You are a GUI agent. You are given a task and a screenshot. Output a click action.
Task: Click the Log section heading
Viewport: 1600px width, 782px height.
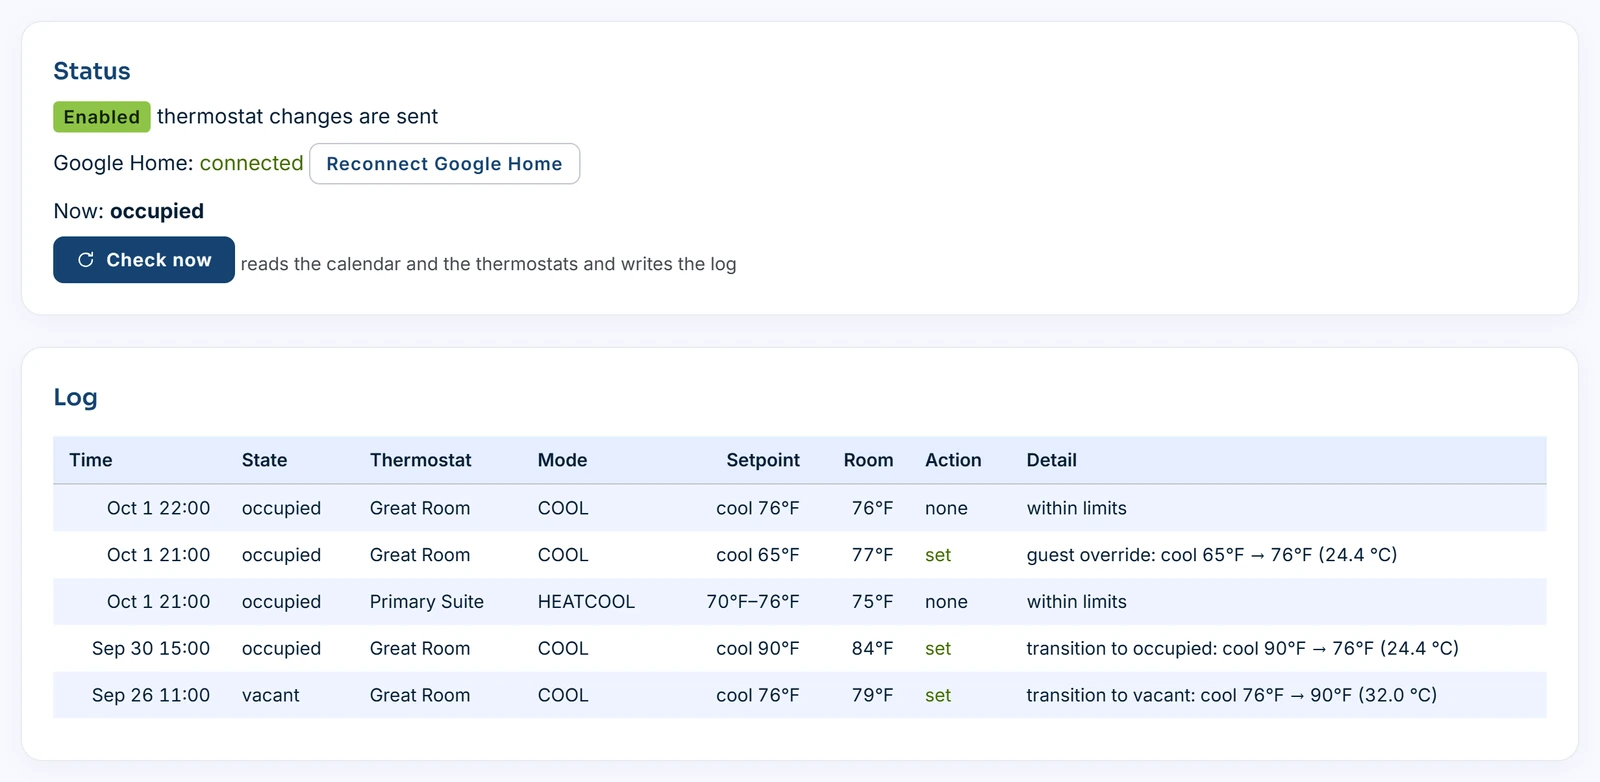tap(75, 397)
